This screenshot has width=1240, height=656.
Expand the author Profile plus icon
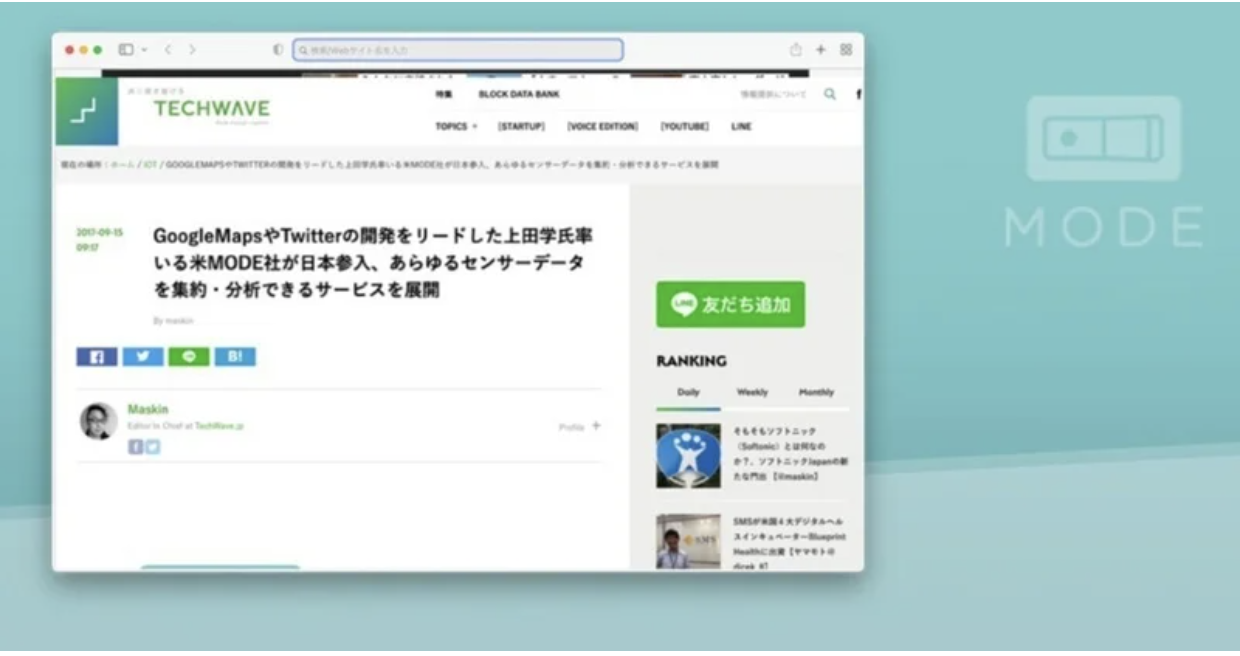596,426
